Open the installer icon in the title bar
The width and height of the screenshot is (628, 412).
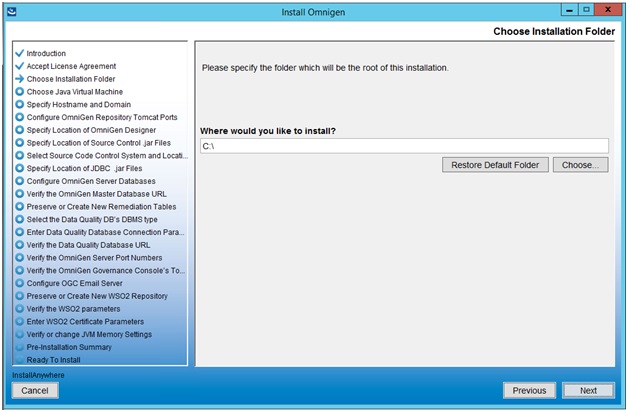(x=12, y=11)
